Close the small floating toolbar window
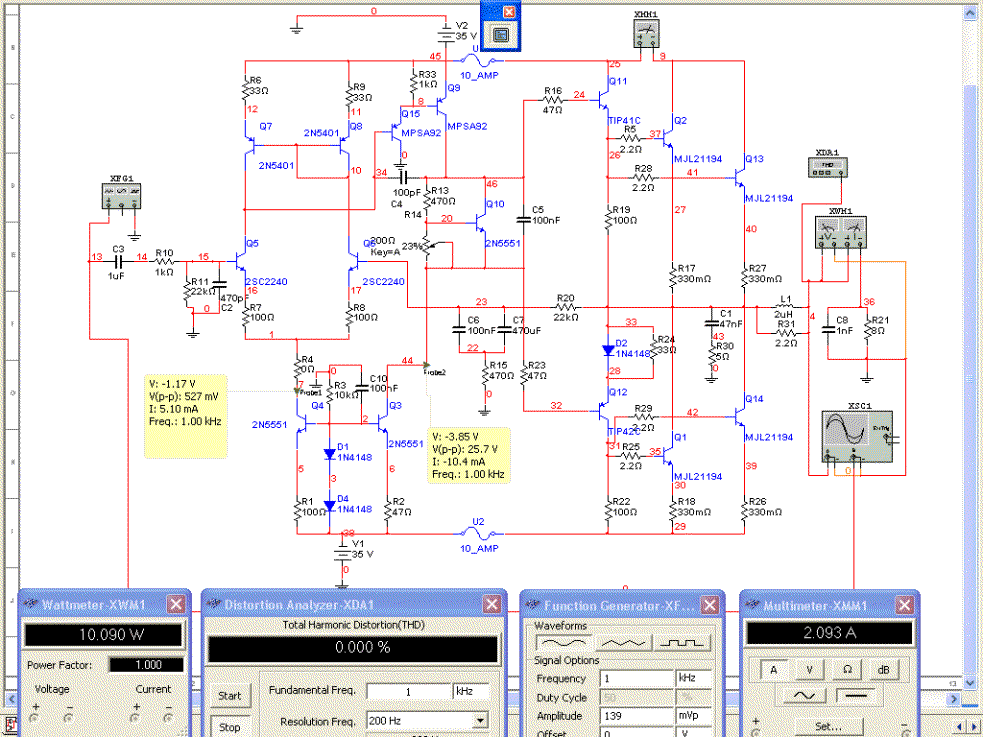The height and width of the screenshot is (737, 983). tap(510, 11)
